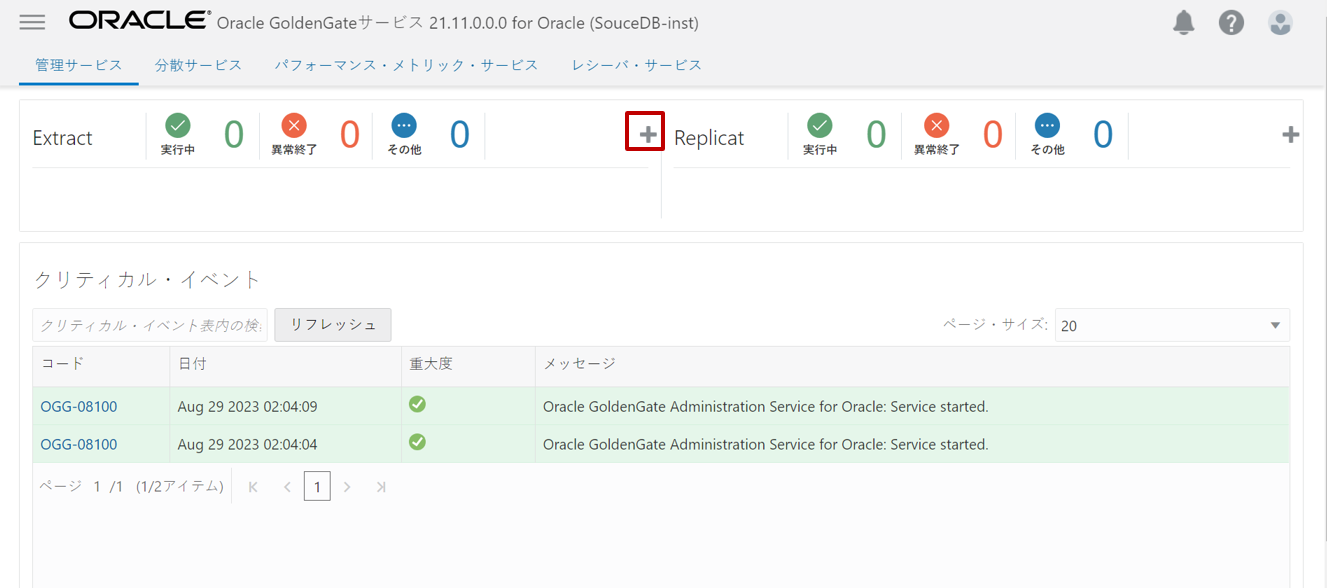The height and width of the screenshot is (588, 1327).
Task: Open OGG-08100 link for 02:04:04 event
Action: click(x=79, y=444)
